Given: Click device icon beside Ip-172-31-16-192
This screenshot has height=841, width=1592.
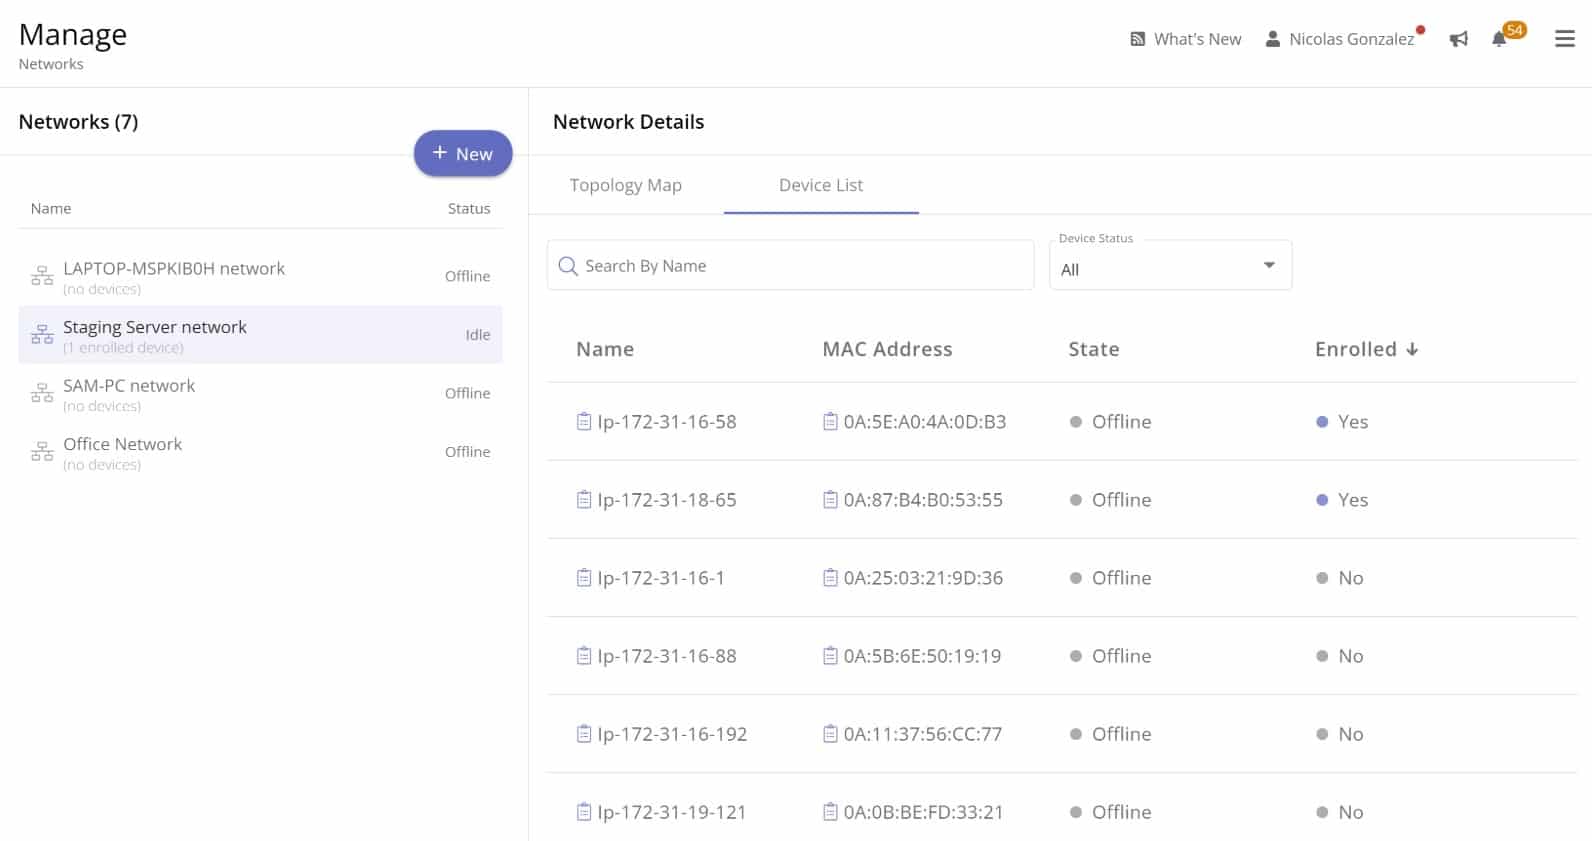Looking at the screenshot, I should pos(584,734).
